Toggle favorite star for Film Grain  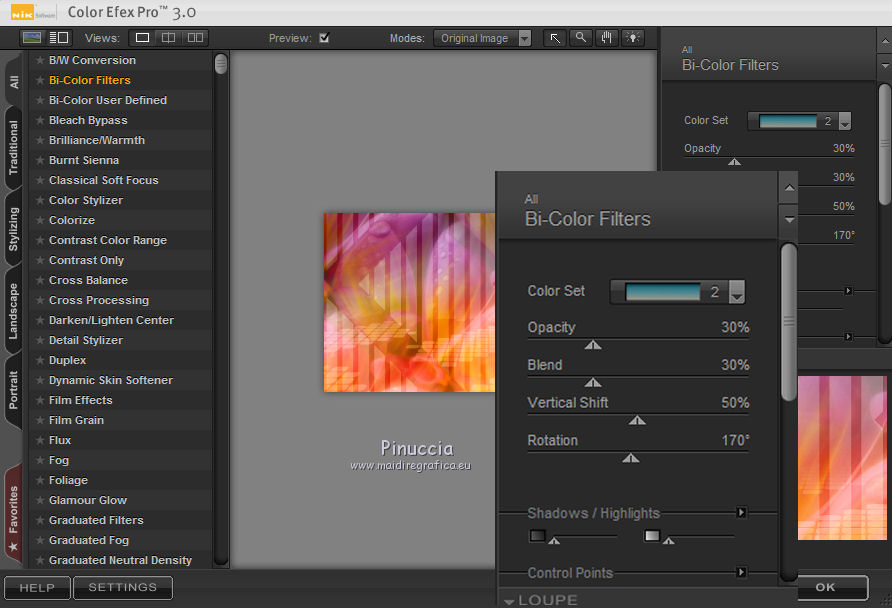(x=40, y=420)
